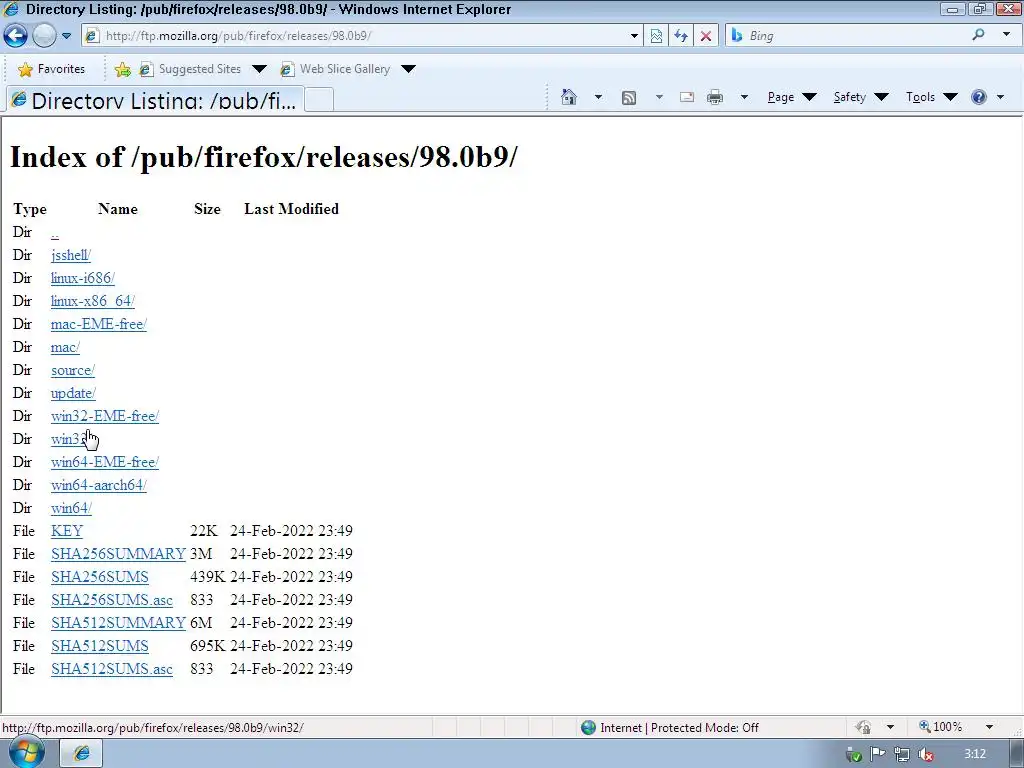Open the mac-EME-free/ directory link
Viewport: 1024px width, 768px height.
(99, 324)
